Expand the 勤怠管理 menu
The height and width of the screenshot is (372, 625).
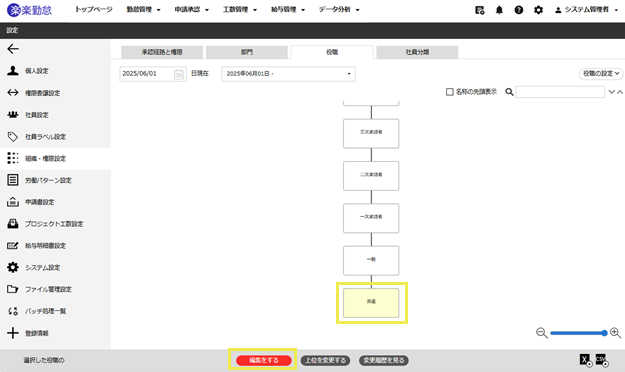point(143,10)
